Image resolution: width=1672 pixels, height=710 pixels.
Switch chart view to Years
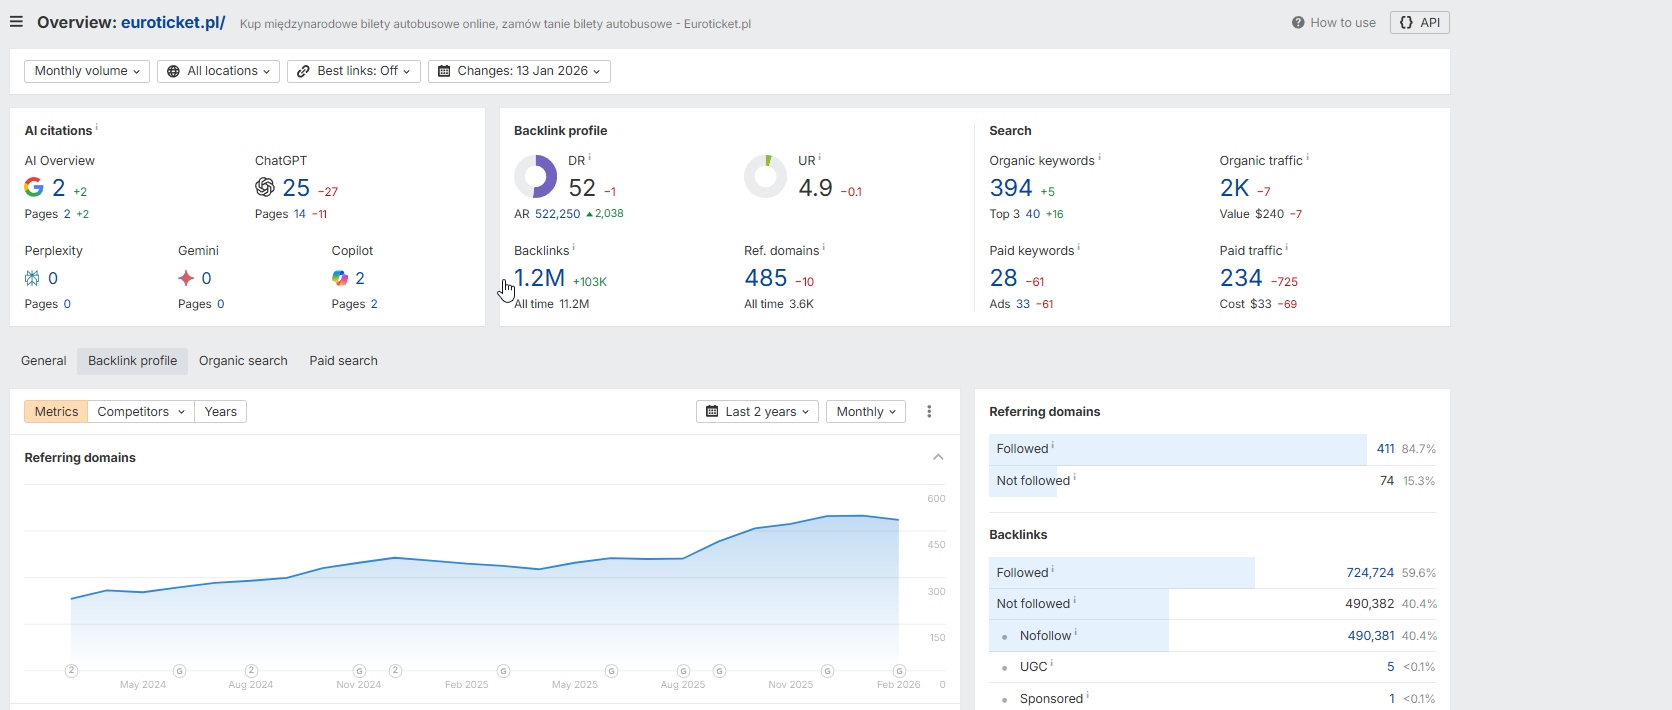point(220,412)
